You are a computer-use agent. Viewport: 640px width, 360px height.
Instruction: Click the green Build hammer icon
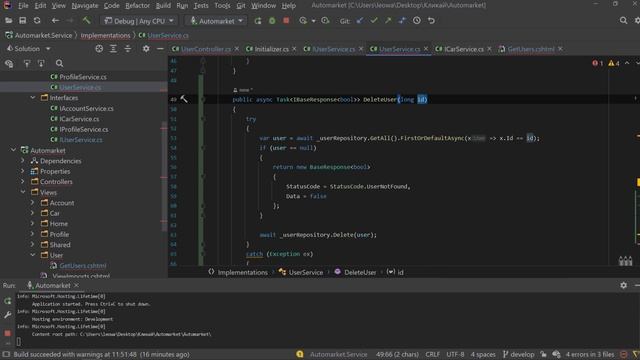tap(86, 20)
